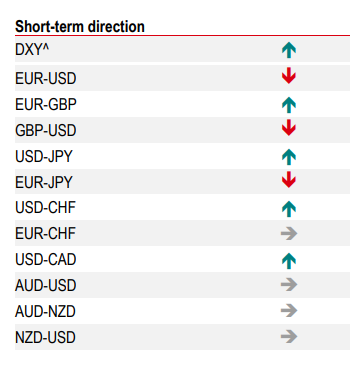Viewport: 361px width, 365px height.
Task: Select the USD-JPY currency pair text
Action: tap(44, 156)
